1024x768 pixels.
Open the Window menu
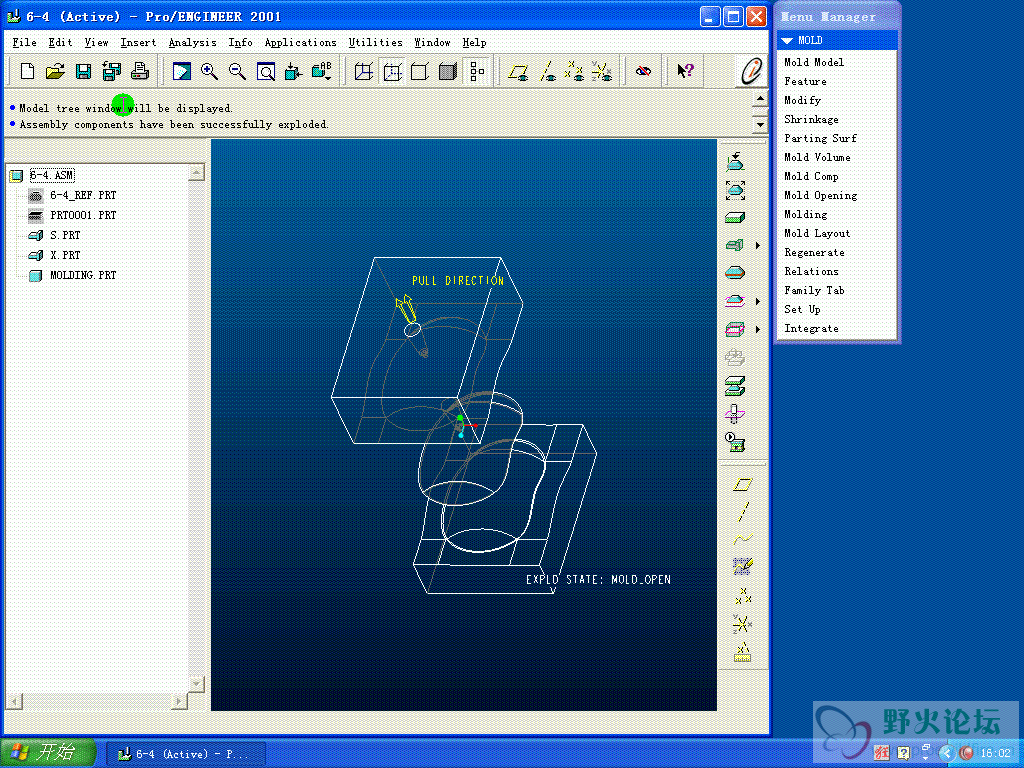pos(432,42)
